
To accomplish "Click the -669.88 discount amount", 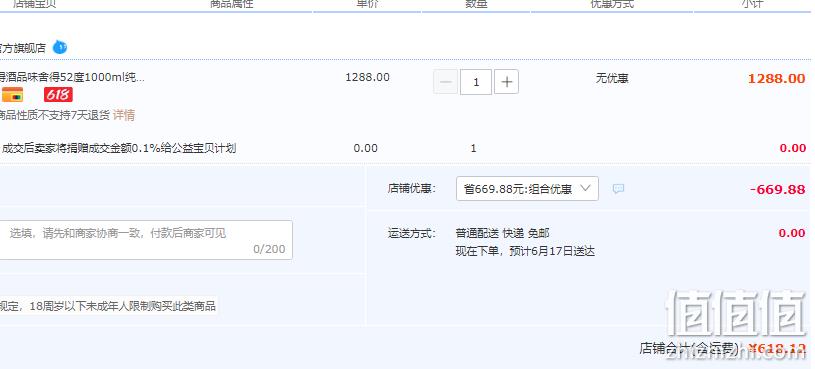I will 778,189.
